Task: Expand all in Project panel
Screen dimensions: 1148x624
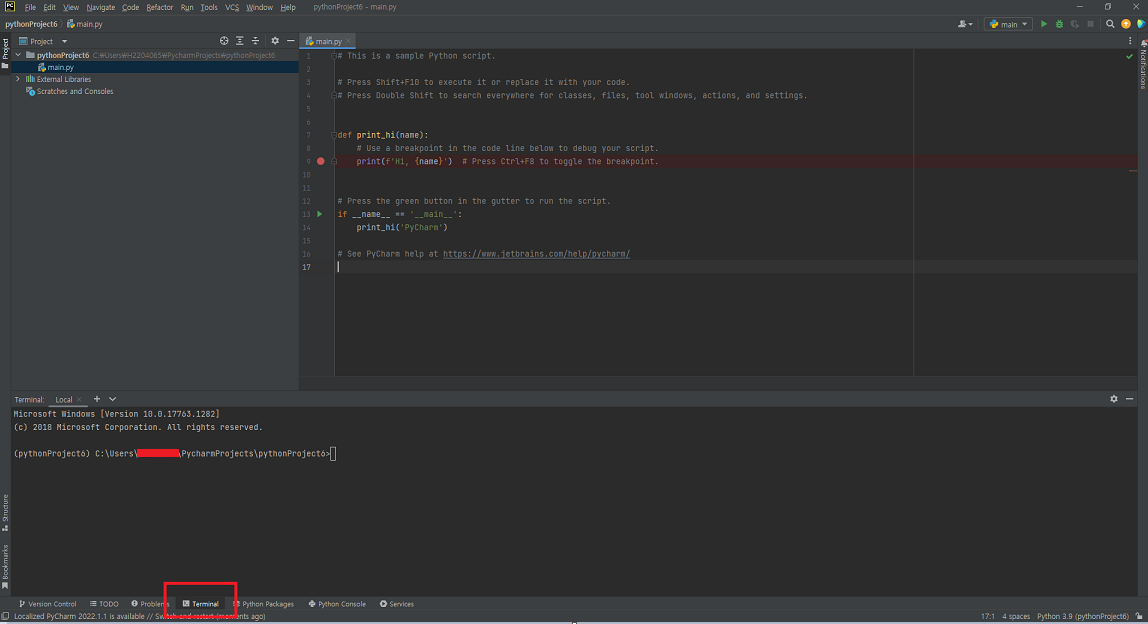Action: (239, 41)
